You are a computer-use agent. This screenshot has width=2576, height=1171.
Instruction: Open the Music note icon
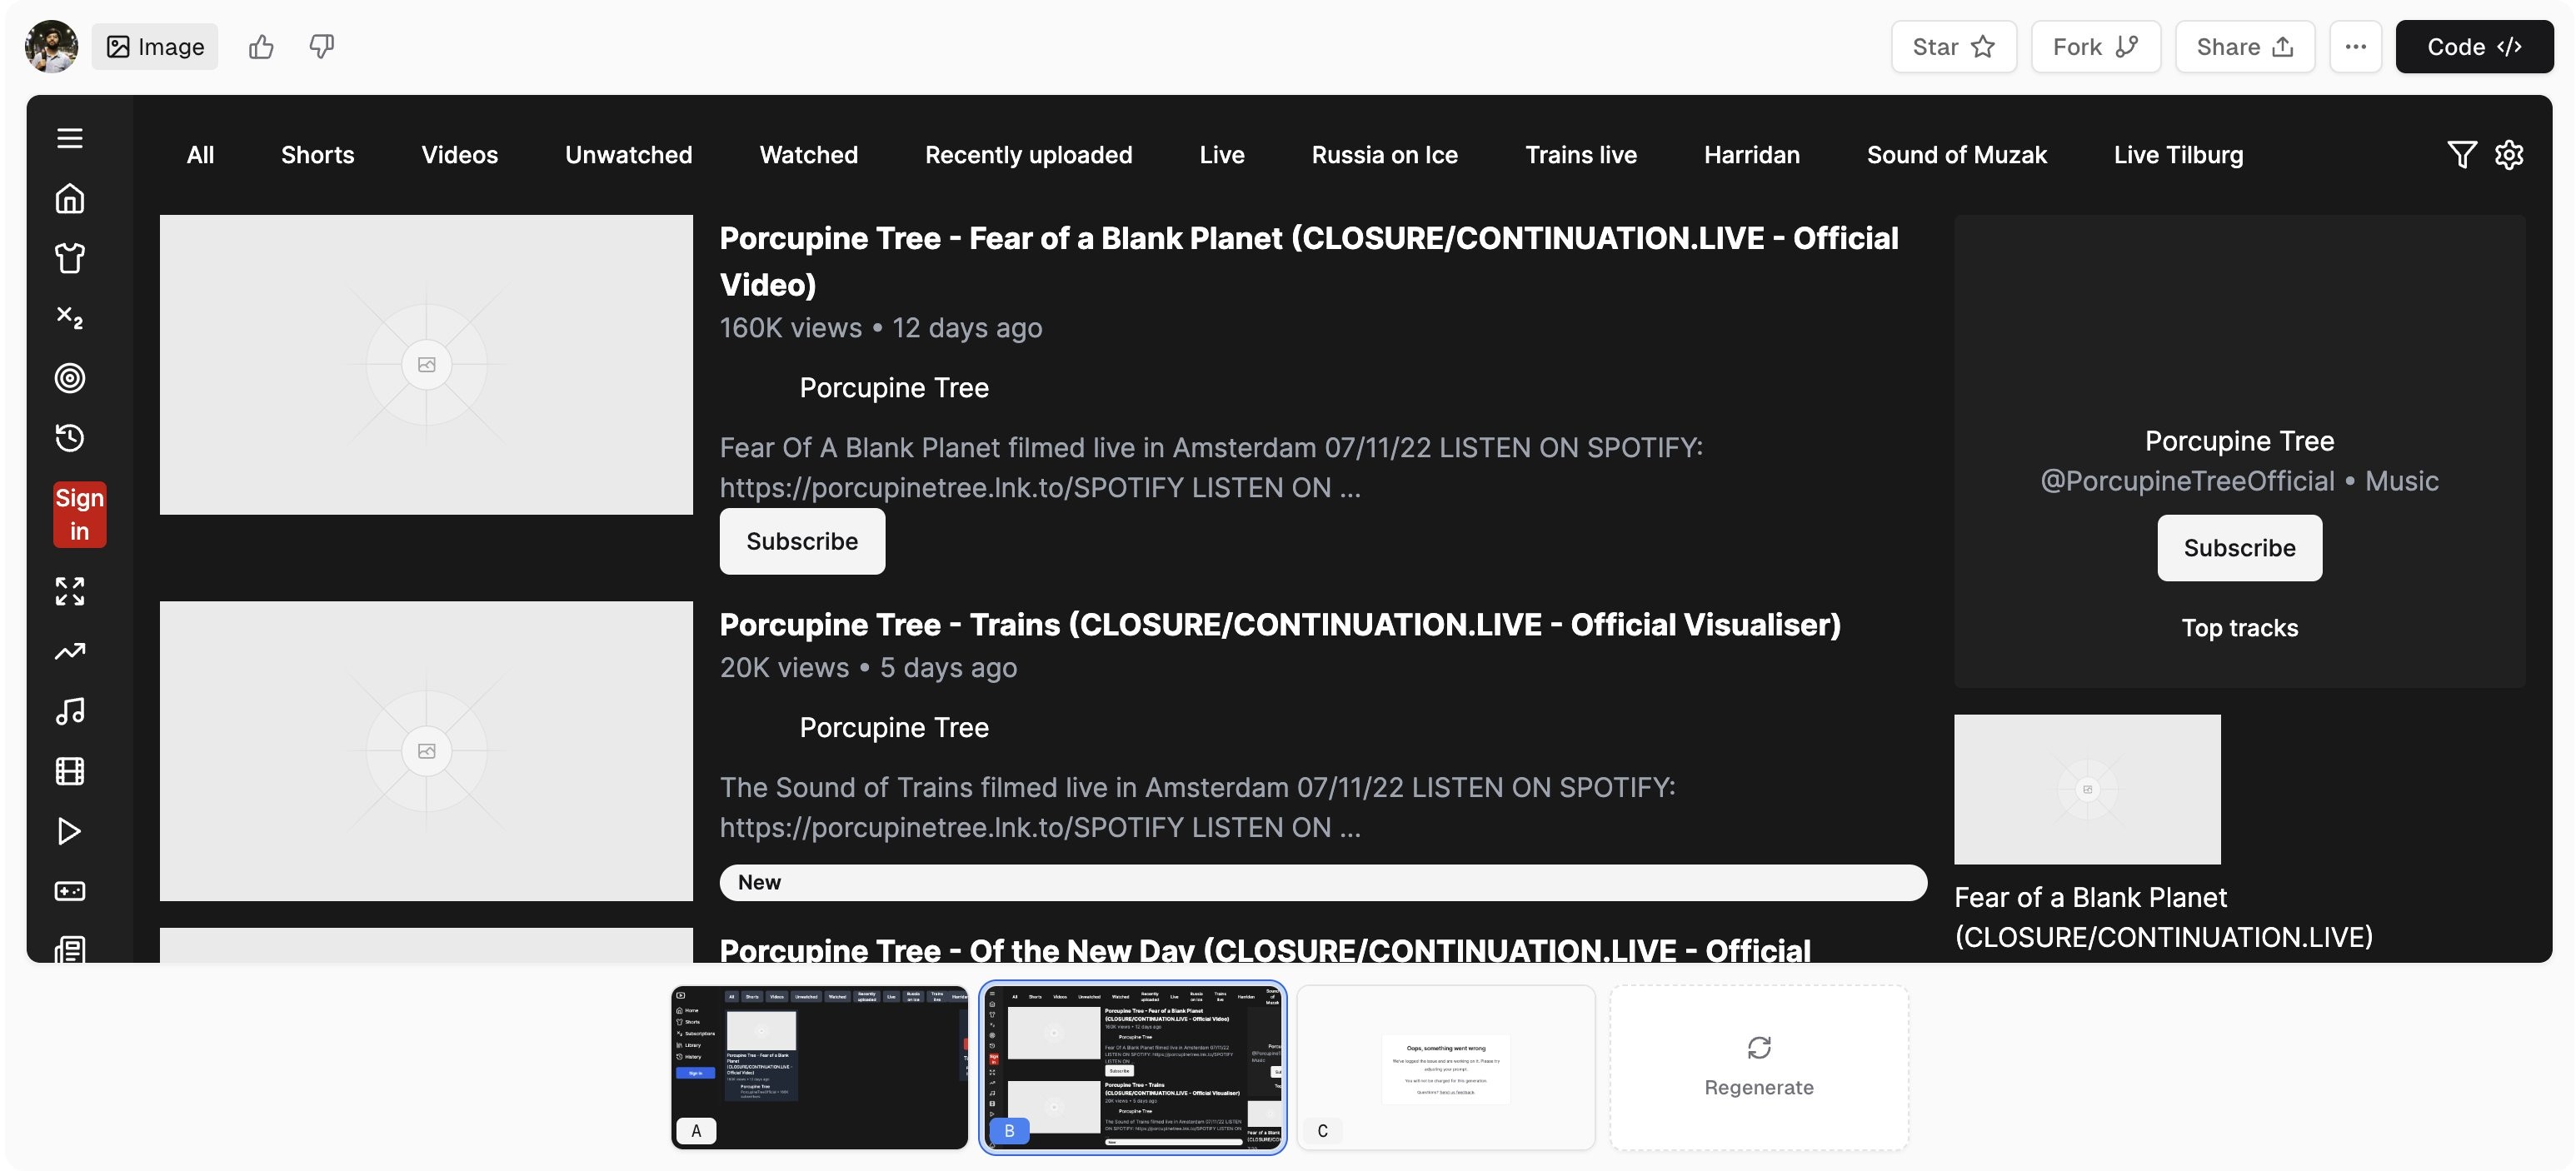click(x=69, y=711)
